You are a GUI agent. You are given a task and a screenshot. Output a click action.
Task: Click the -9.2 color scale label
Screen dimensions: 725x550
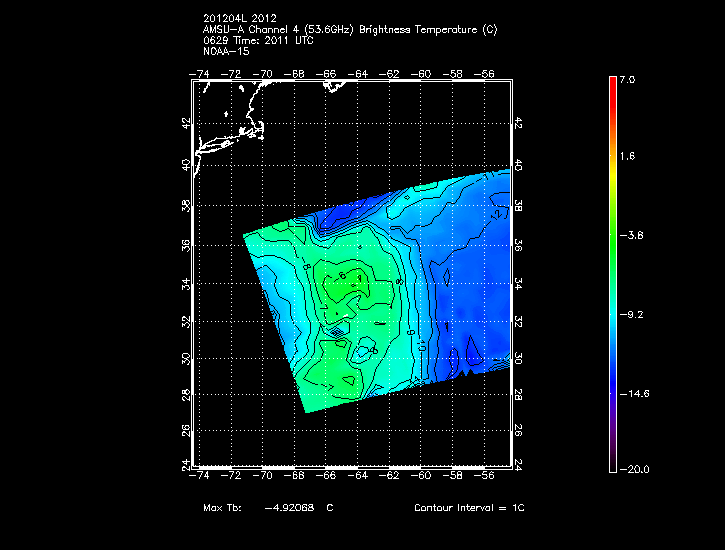tap(633, 314)
